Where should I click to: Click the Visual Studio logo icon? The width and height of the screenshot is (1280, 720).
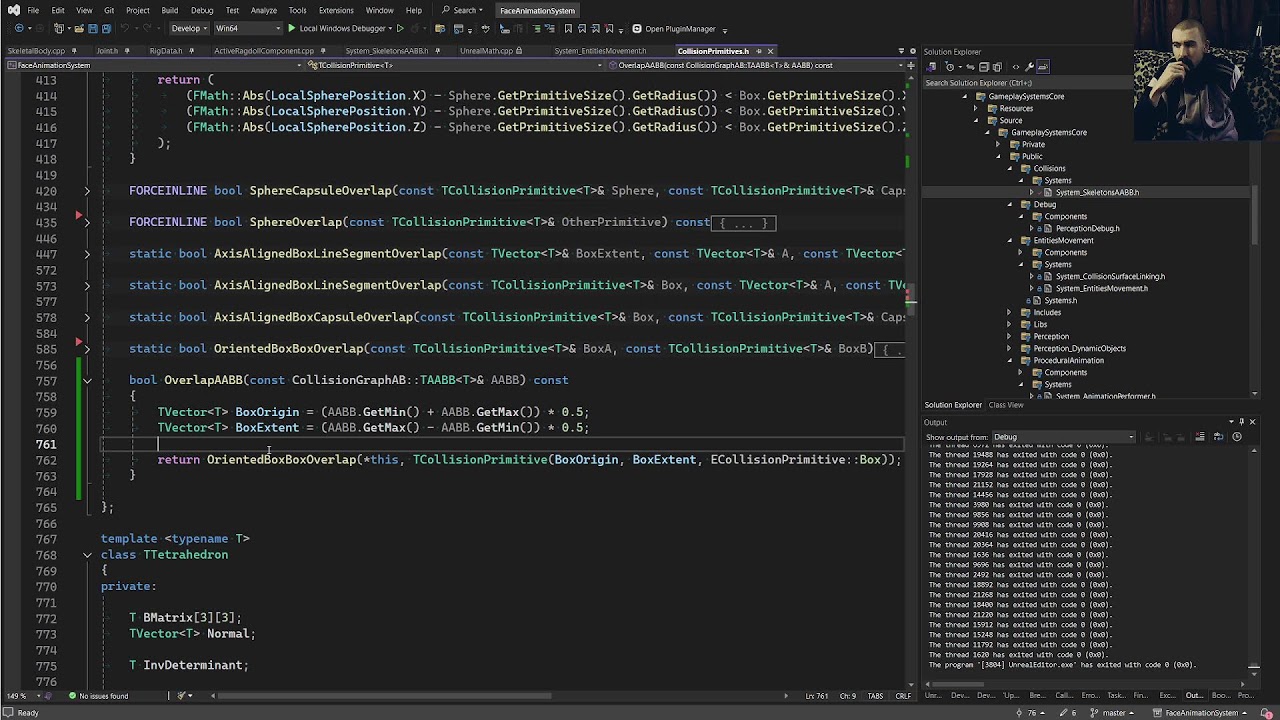point(13,10)
